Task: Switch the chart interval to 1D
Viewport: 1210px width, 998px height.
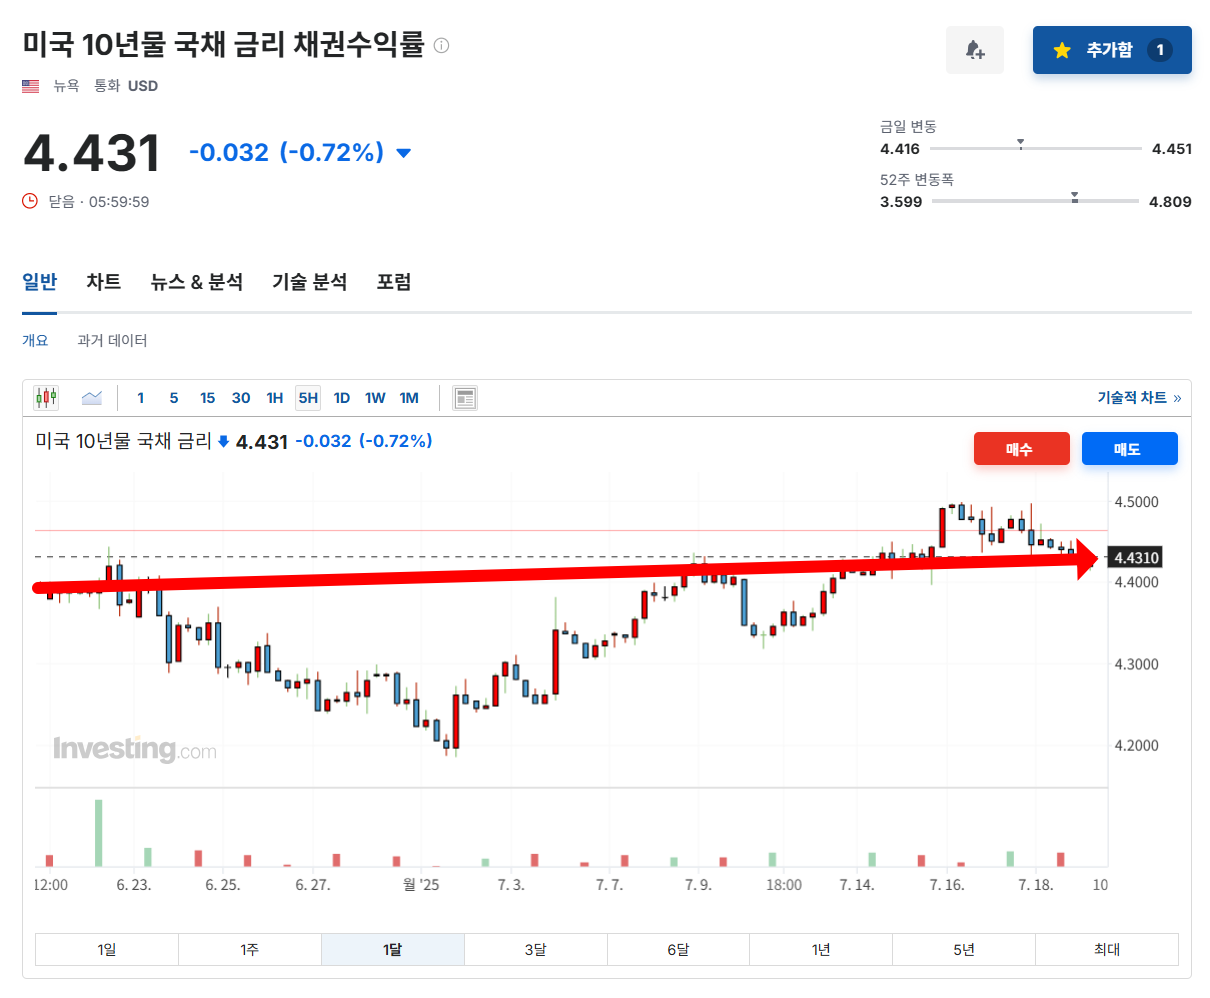Action: (x=341, y=397)
